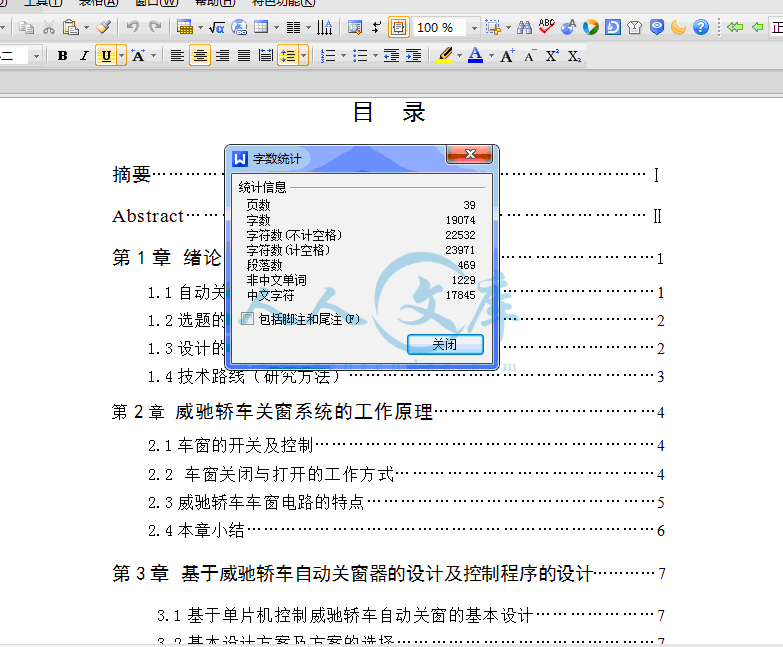The height and width of the screenshot is (647, 783).
Task: Open the line spacing dropdown arrow
Action: (x=304, y=55)
